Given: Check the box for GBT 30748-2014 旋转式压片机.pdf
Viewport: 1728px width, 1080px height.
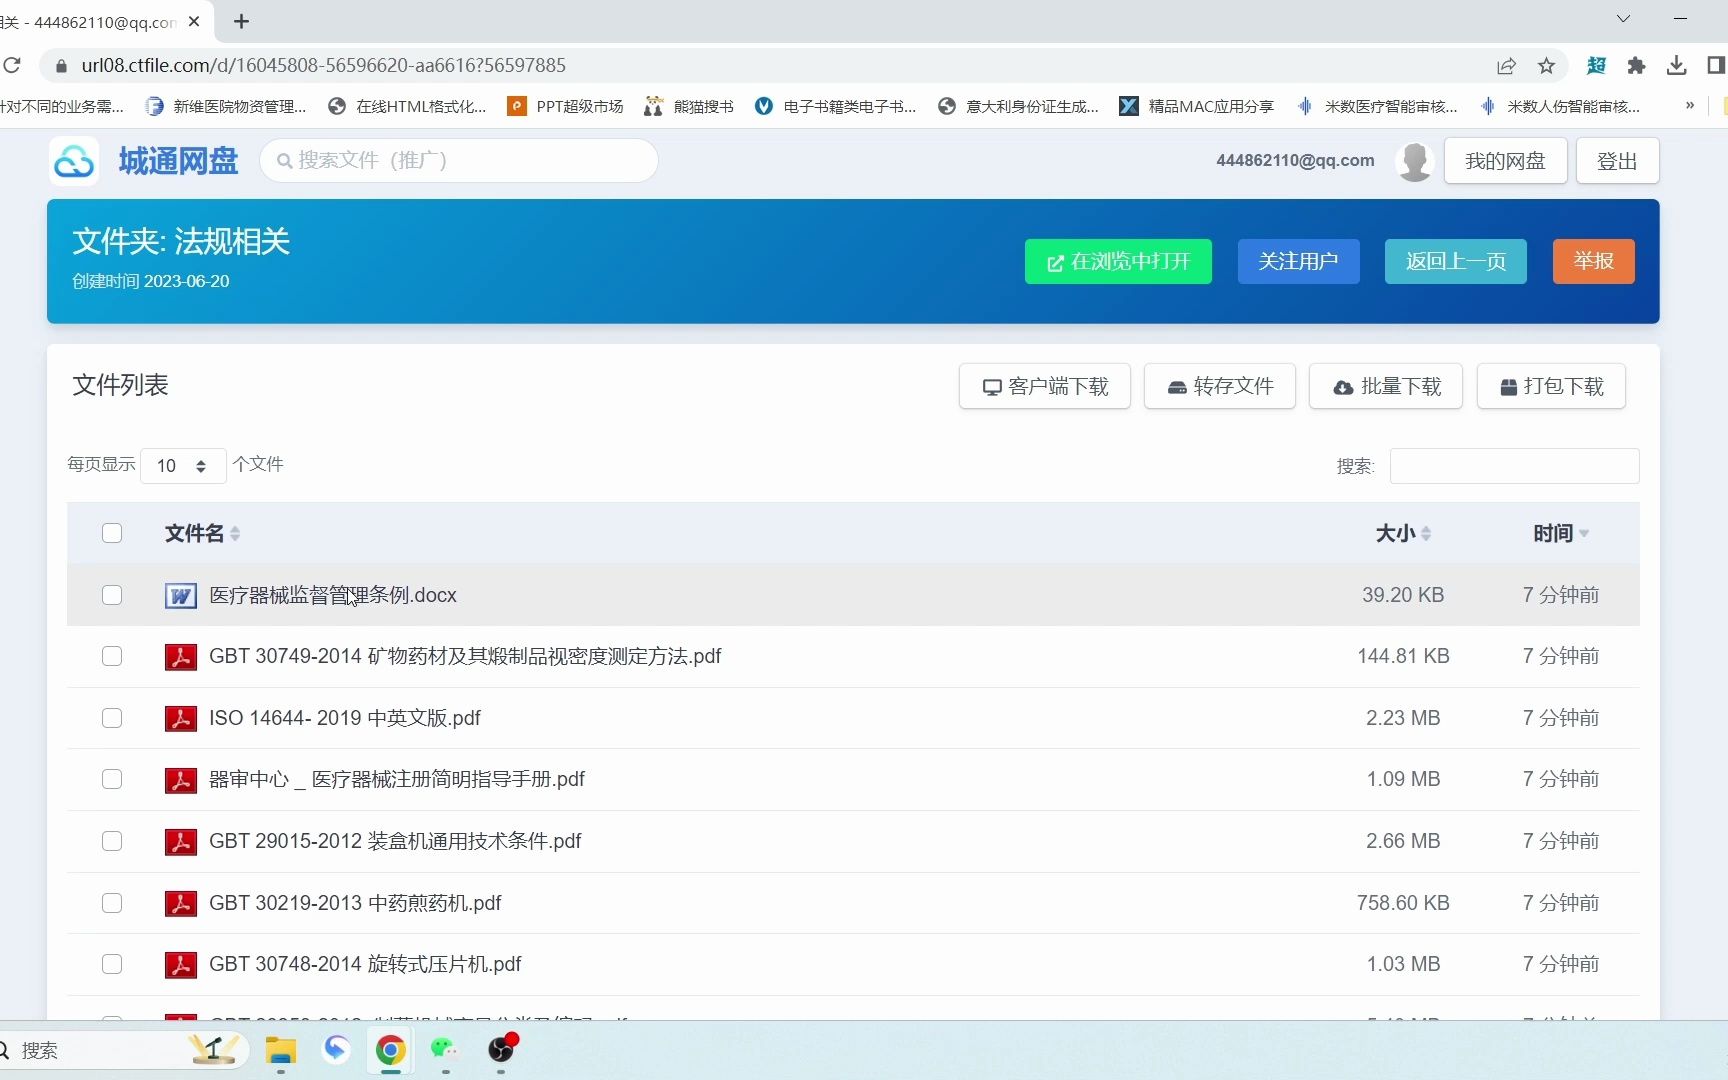Looking at the screenshot, I should tap(112, 964).
